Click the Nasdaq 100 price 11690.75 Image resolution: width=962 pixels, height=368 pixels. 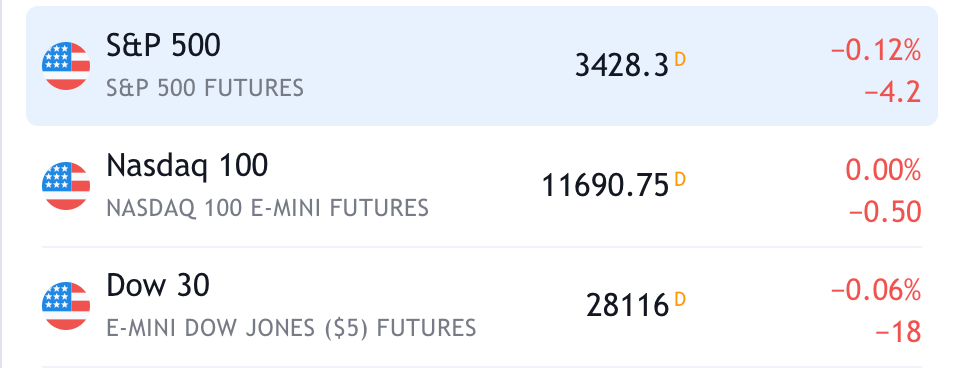click(x=605, y=185)
